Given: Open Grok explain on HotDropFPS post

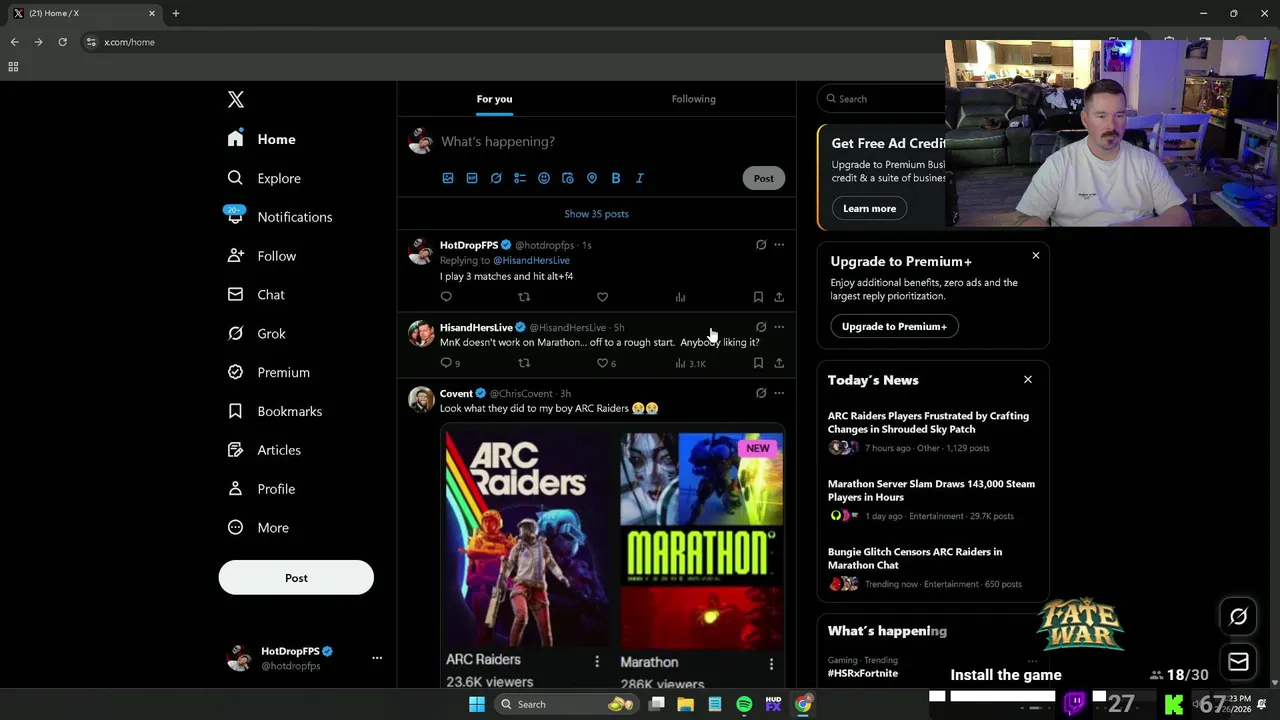Looking at the screenshot, I should [761, 245].
